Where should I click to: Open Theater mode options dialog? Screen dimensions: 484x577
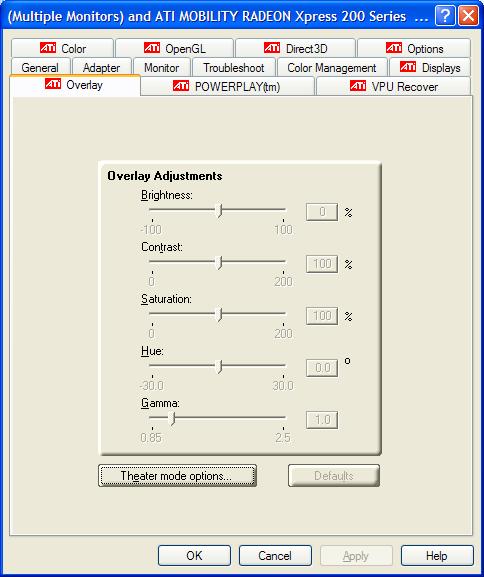coord(177,476)
